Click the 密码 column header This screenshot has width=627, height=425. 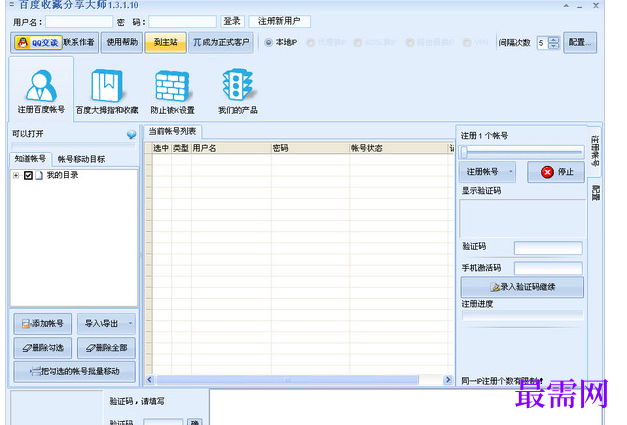[x=310, y=148]
